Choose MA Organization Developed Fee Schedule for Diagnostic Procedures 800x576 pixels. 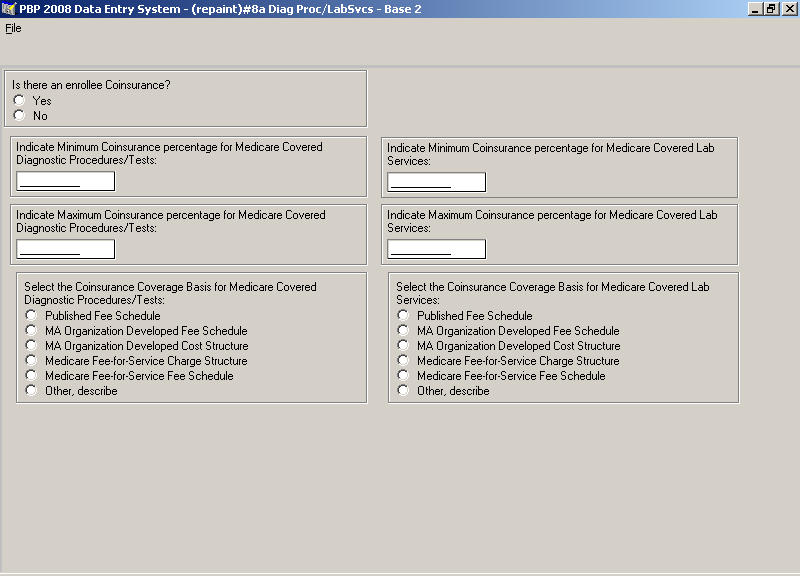31,330
